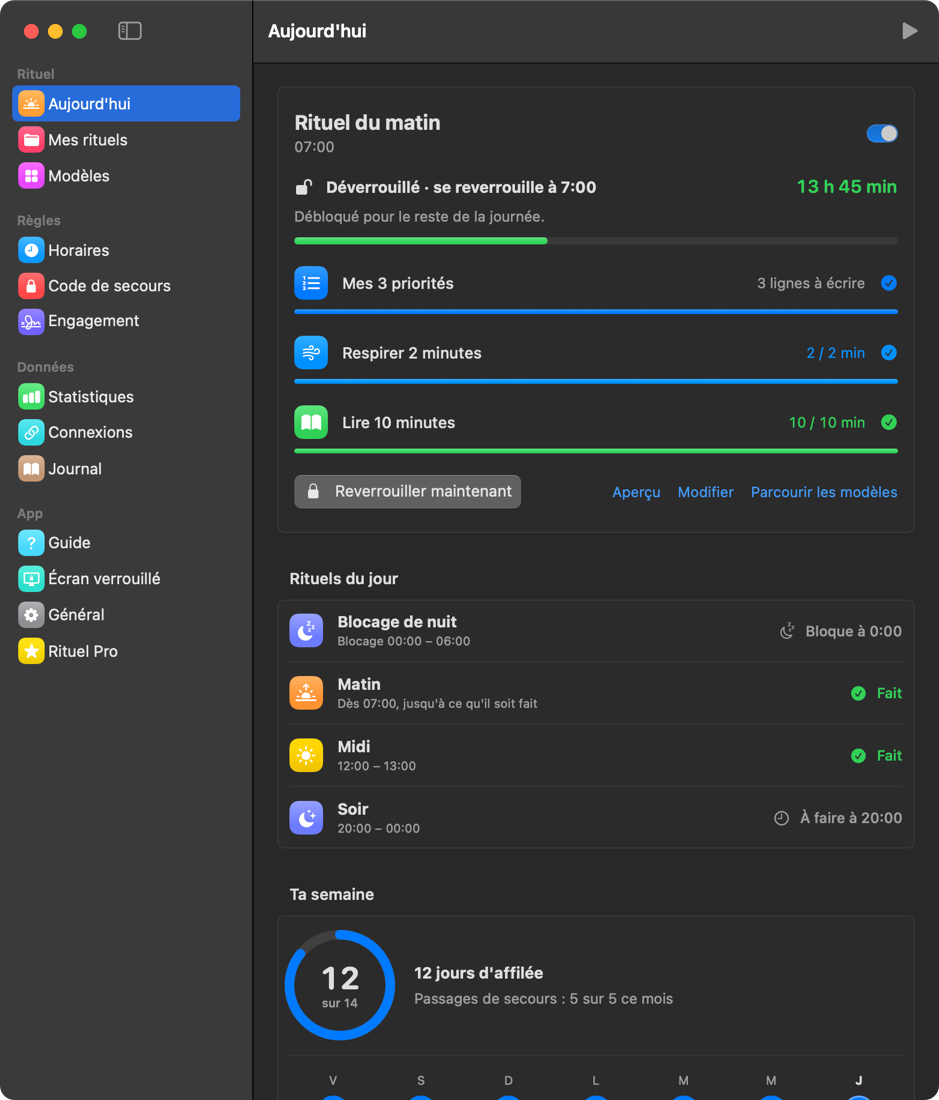
Task: Click the Code de secours lock icon
Action: click(x=31, y=286)
